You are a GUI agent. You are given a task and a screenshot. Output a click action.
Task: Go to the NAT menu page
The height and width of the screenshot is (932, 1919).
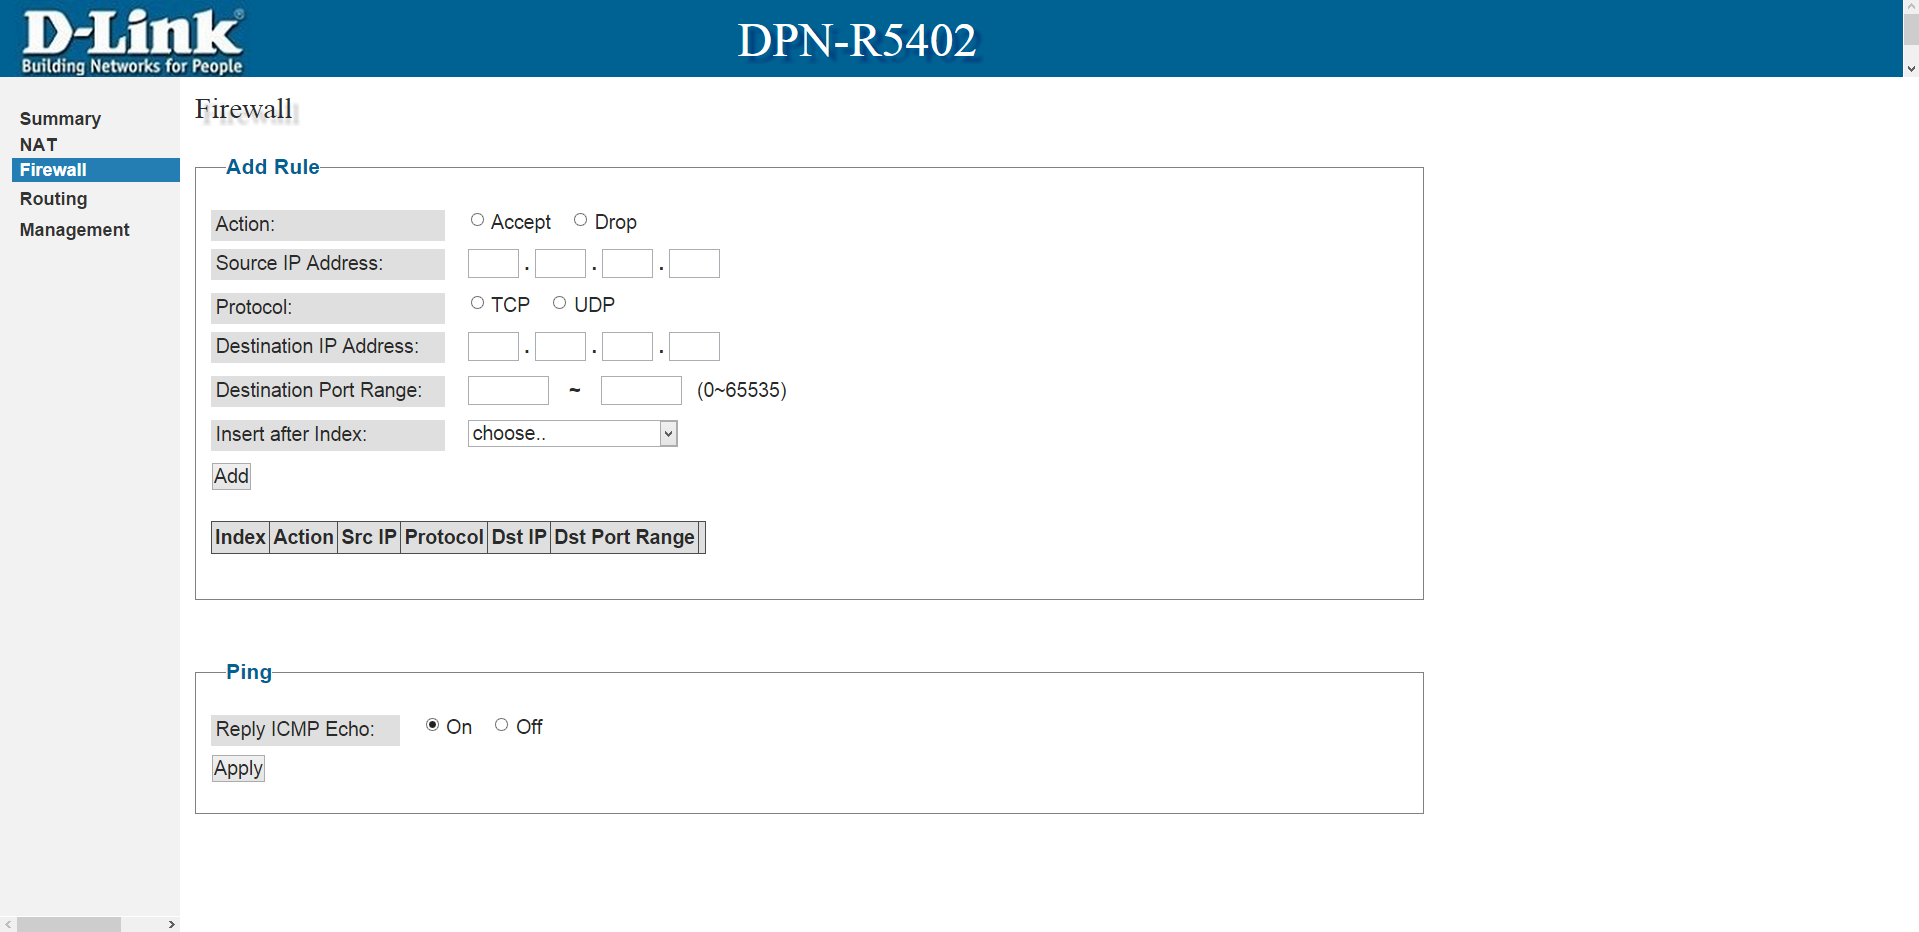[x=38, y=145]
